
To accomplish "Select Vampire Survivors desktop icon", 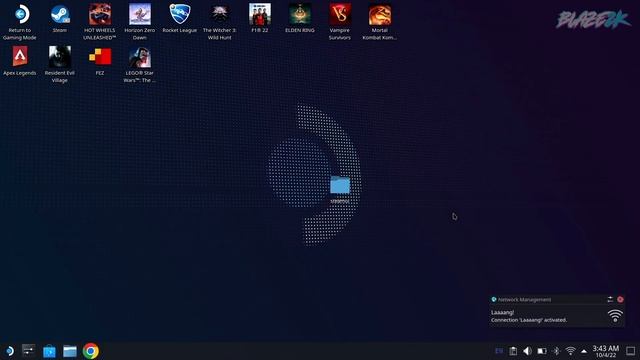I will click(340, 22).
